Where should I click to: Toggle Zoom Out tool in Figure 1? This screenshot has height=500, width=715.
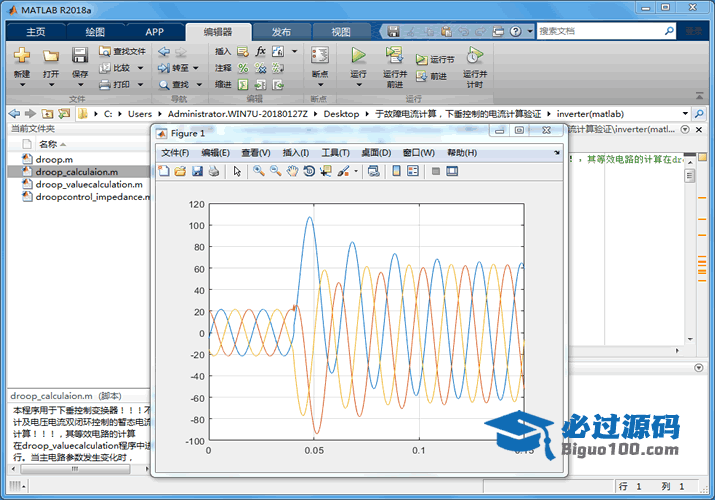click(x=275, y=171)
